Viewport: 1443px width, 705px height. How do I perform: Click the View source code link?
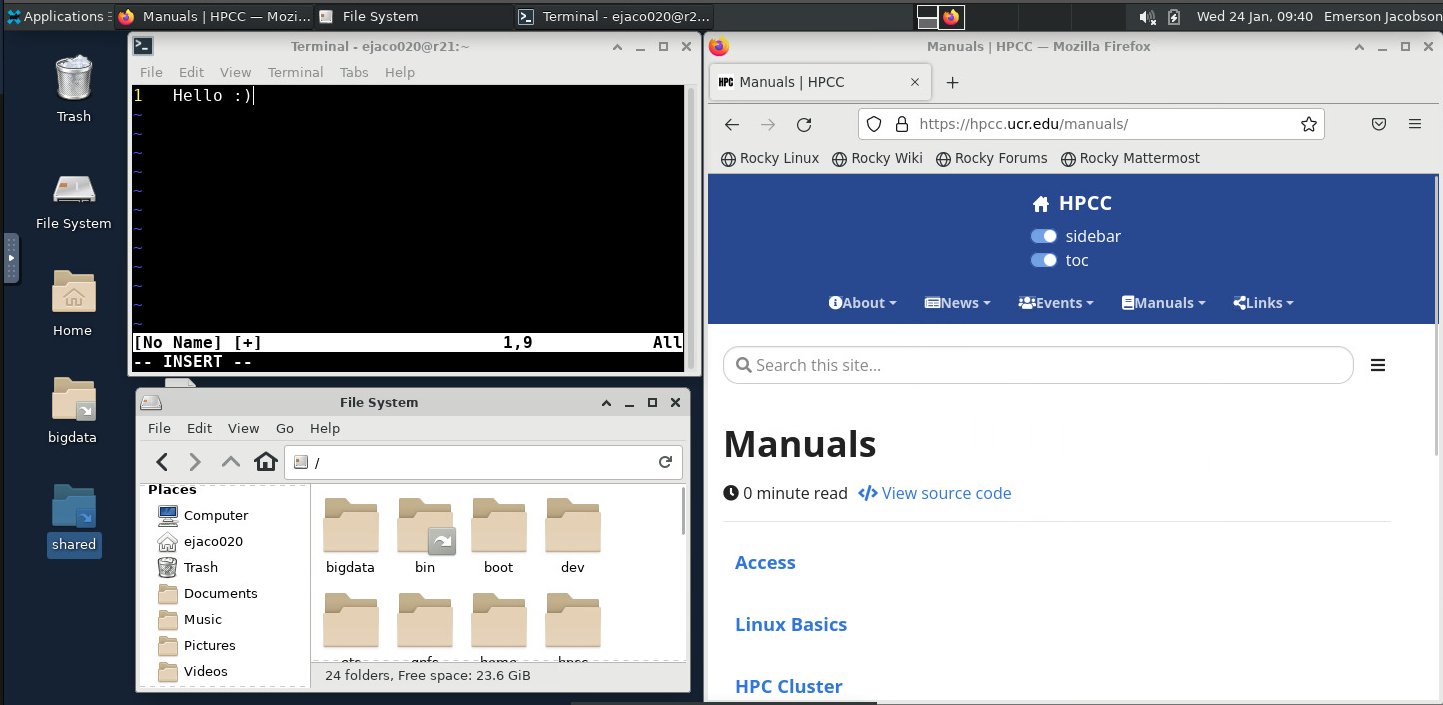(935, 494)
